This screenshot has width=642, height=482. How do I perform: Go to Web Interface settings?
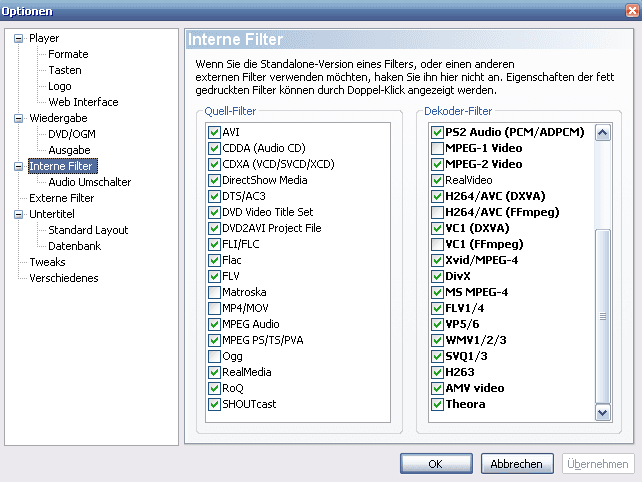pos(83,102)
